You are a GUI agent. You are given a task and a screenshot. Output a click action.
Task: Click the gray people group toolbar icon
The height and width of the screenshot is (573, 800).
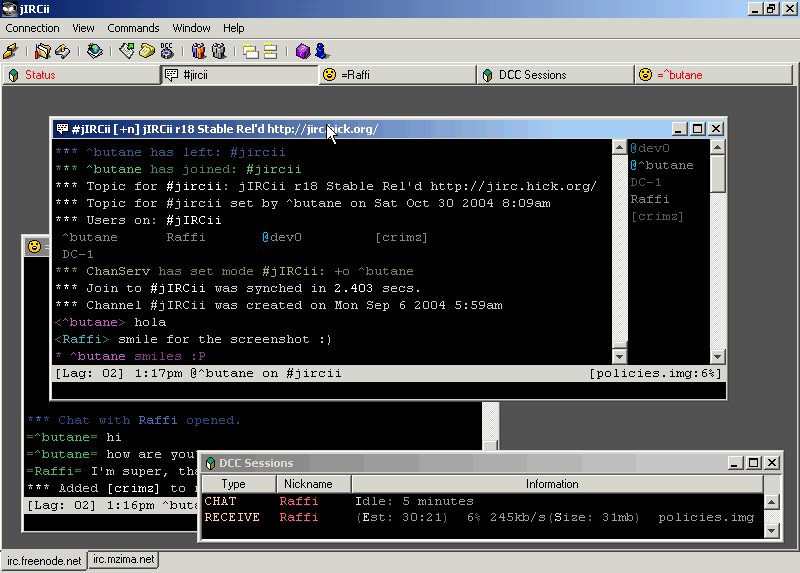218,51
